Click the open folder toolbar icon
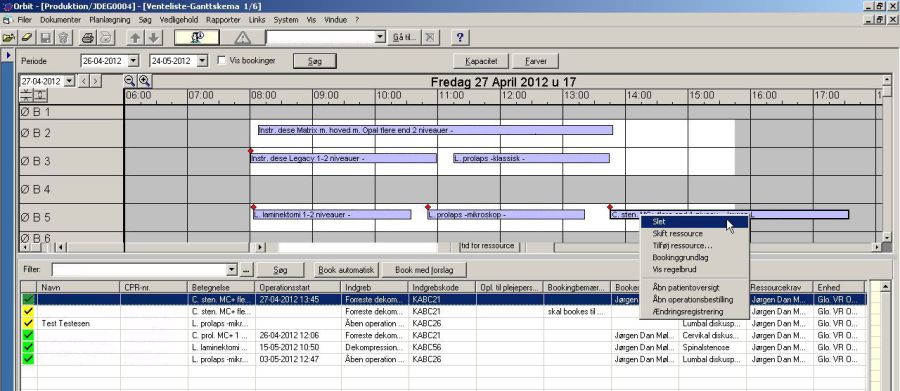 click(9, 38)
